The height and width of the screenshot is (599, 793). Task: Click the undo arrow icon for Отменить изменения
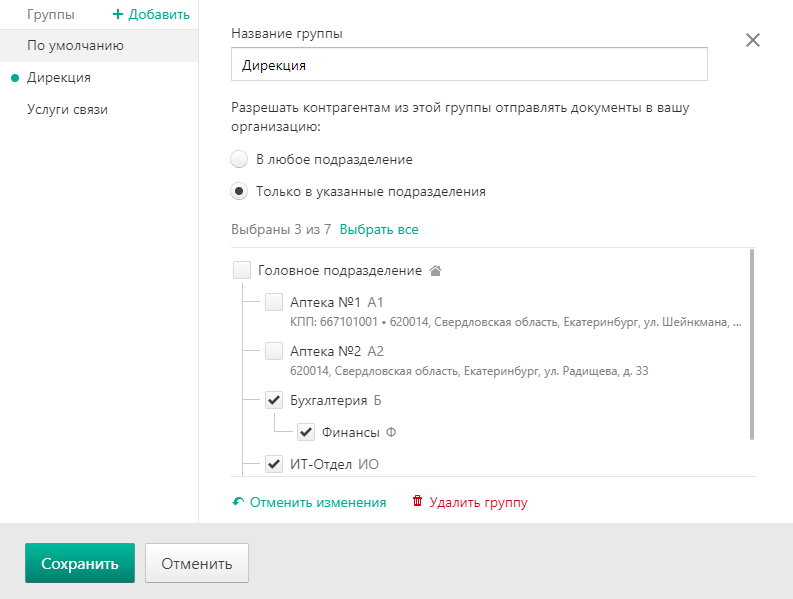[x=238, y=502]
